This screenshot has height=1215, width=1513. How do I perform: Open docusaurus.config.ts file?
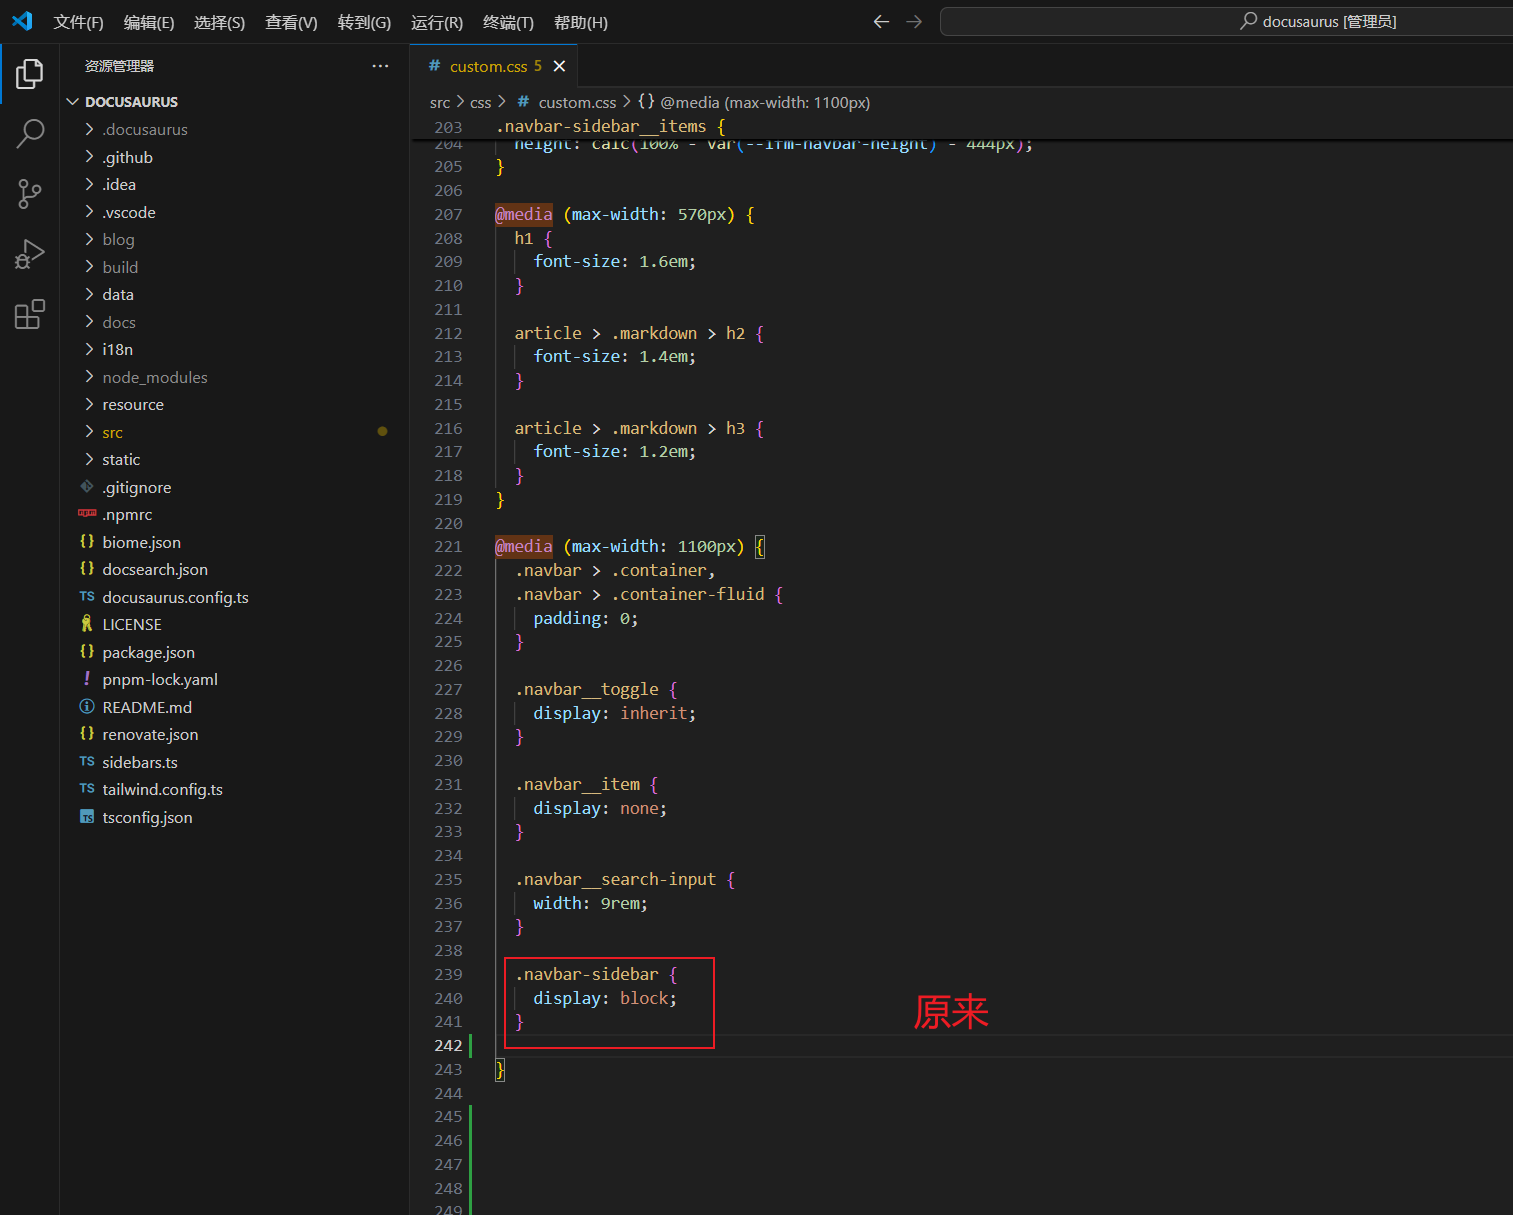point(234,597)
